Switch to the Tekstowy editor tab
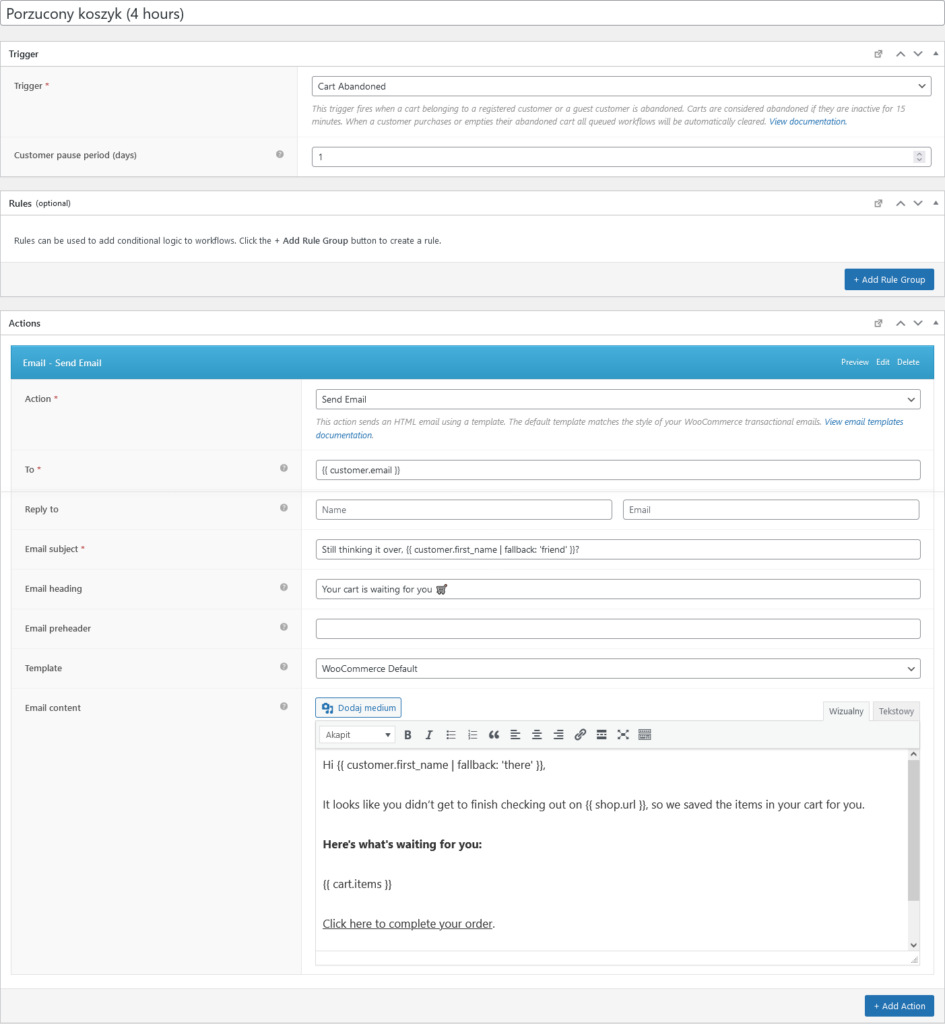This screenshot has height=1024, width=945. pos(896,711)
